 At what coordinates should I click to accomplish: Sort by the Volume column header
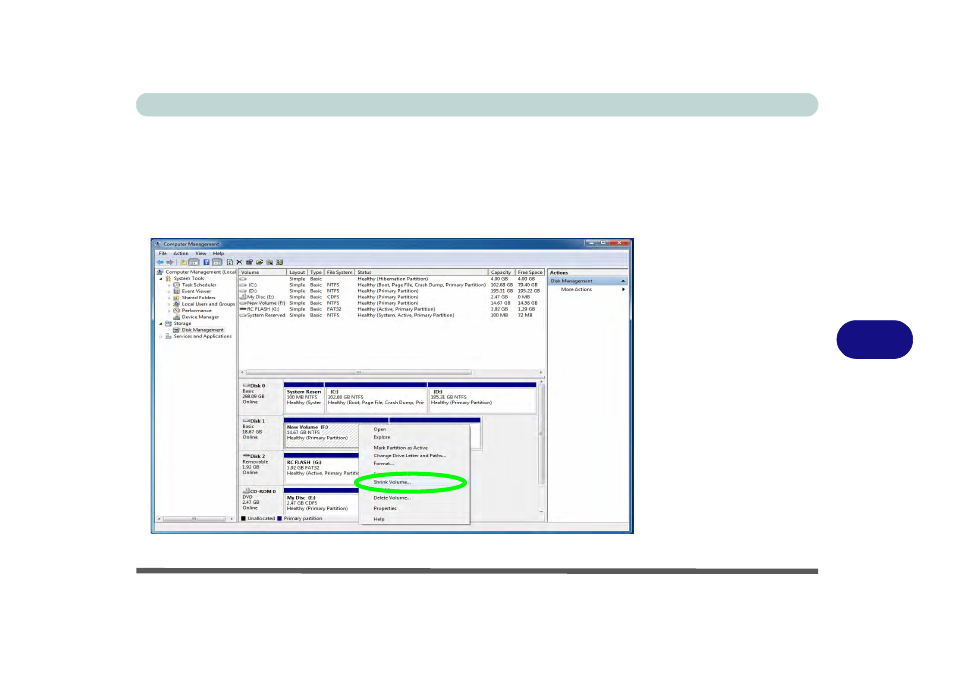point(263,273)
